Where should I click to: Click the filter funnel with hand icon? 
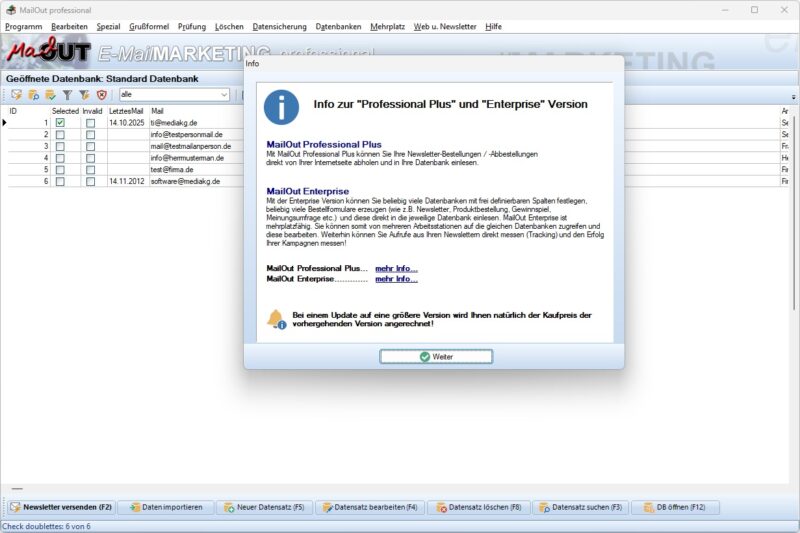tap(84, 95)
